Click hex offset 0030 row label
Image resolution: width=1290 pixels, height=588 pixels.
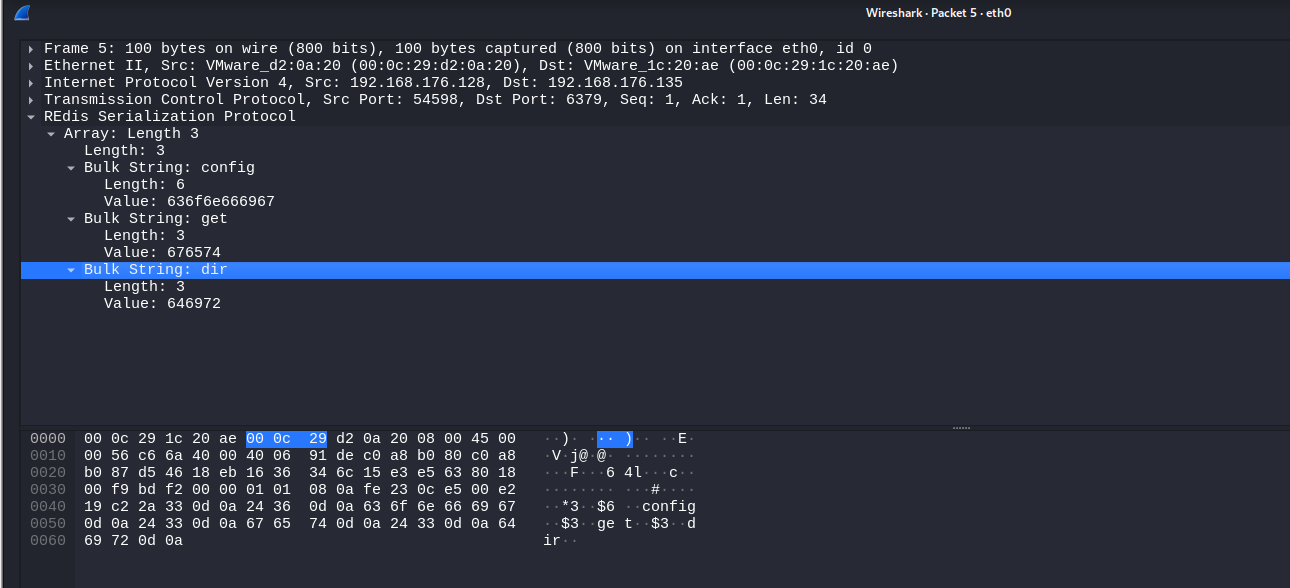48,490
